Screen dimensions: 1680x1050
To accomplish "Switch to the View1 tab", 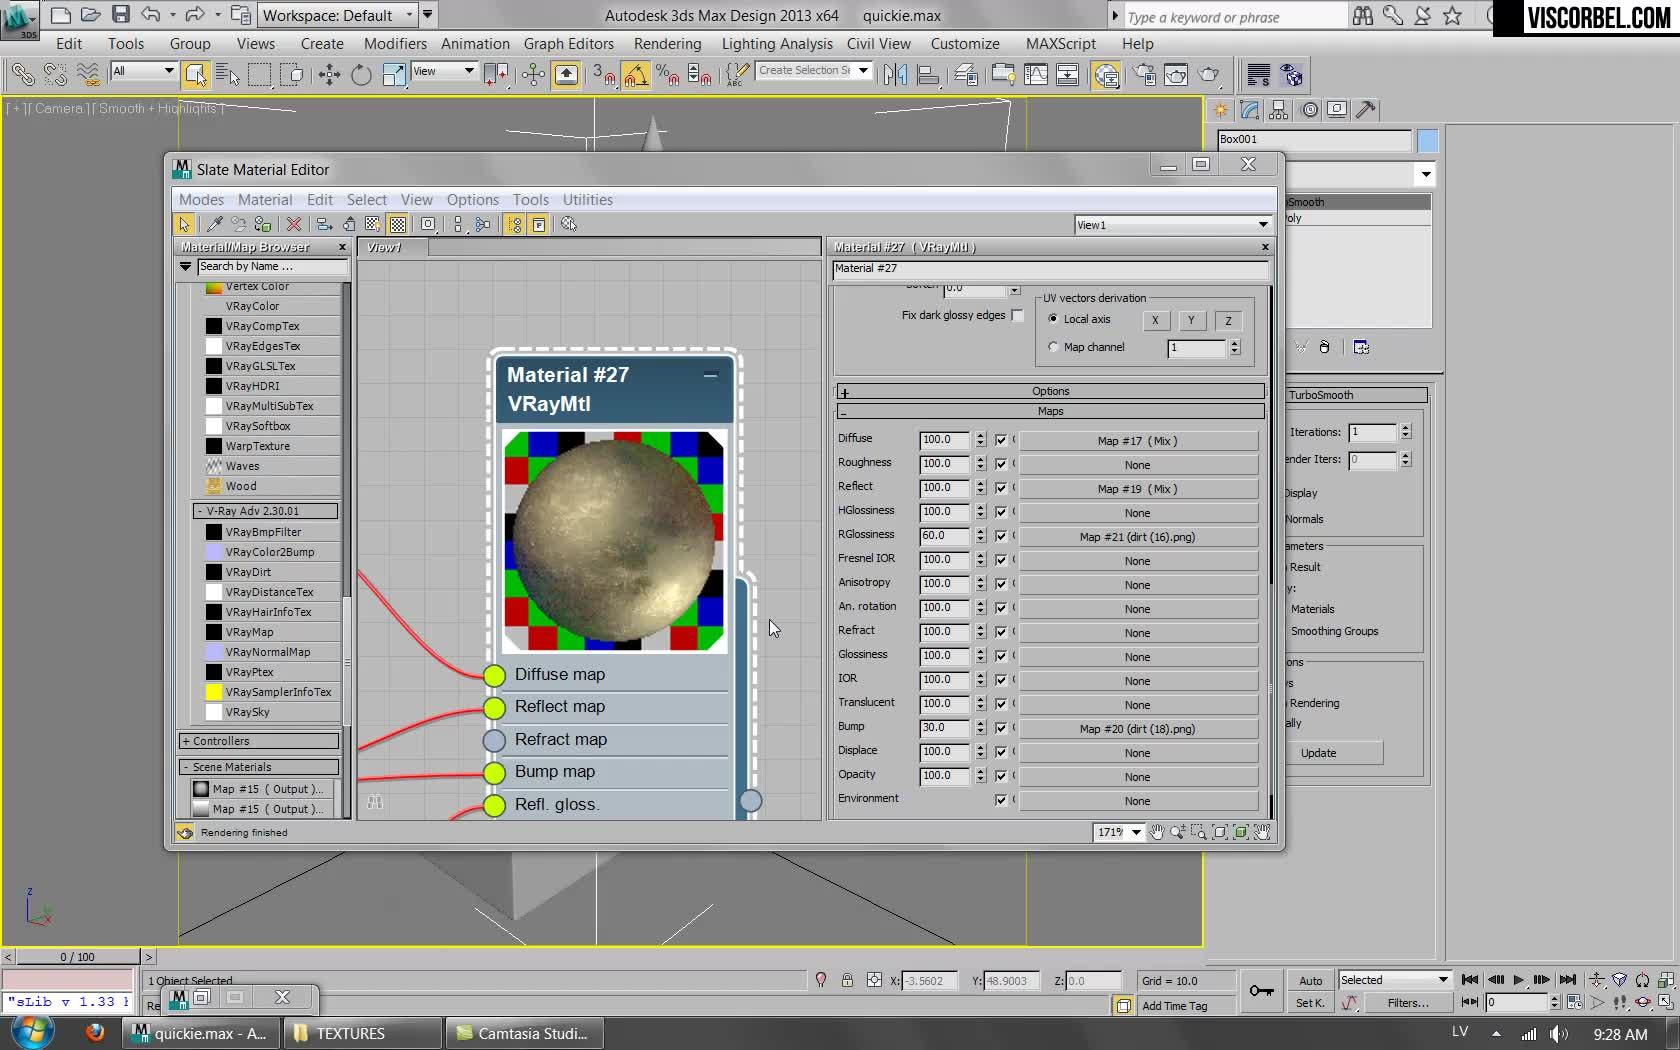I will pyautogui.click(x=393, y=247).
